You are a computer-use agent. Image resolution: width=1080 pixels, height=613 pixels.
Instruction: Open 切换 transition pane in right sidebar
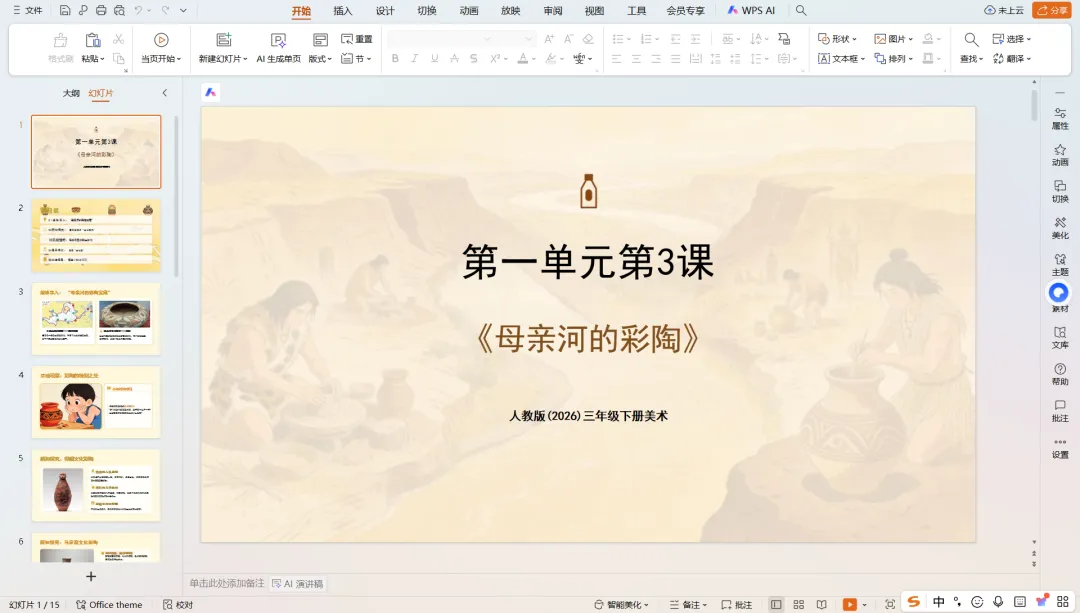pos(1060,191)
